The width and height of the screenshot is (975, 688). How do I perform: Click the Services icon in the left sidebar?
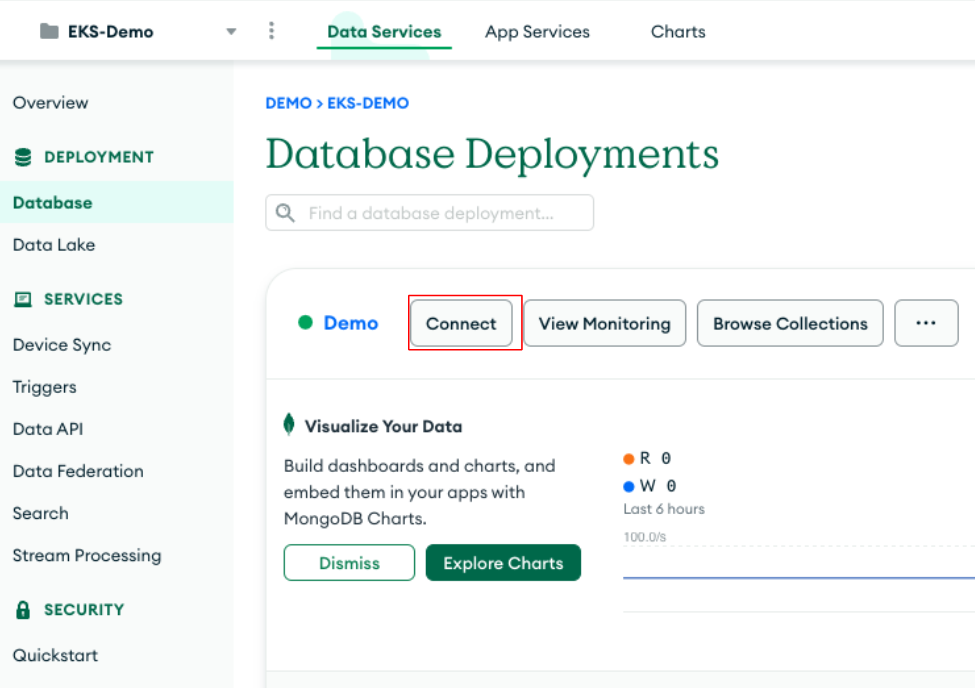click(21, 299)
